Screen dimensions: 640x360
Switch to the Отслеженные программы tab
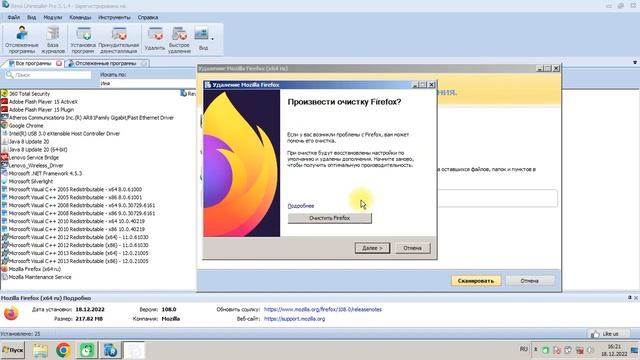pyautogui.click(x=105, y=63)
